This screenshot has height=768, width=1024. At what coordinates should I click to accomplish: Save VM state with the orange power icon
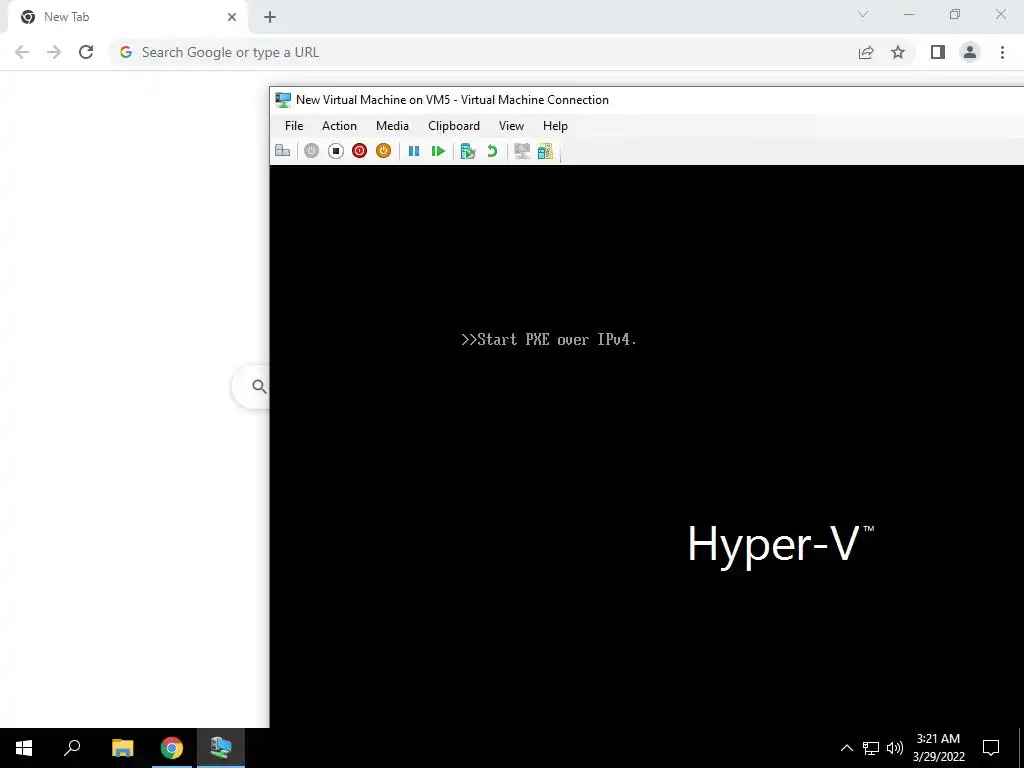pyautogui.click(x=383, y=151)
